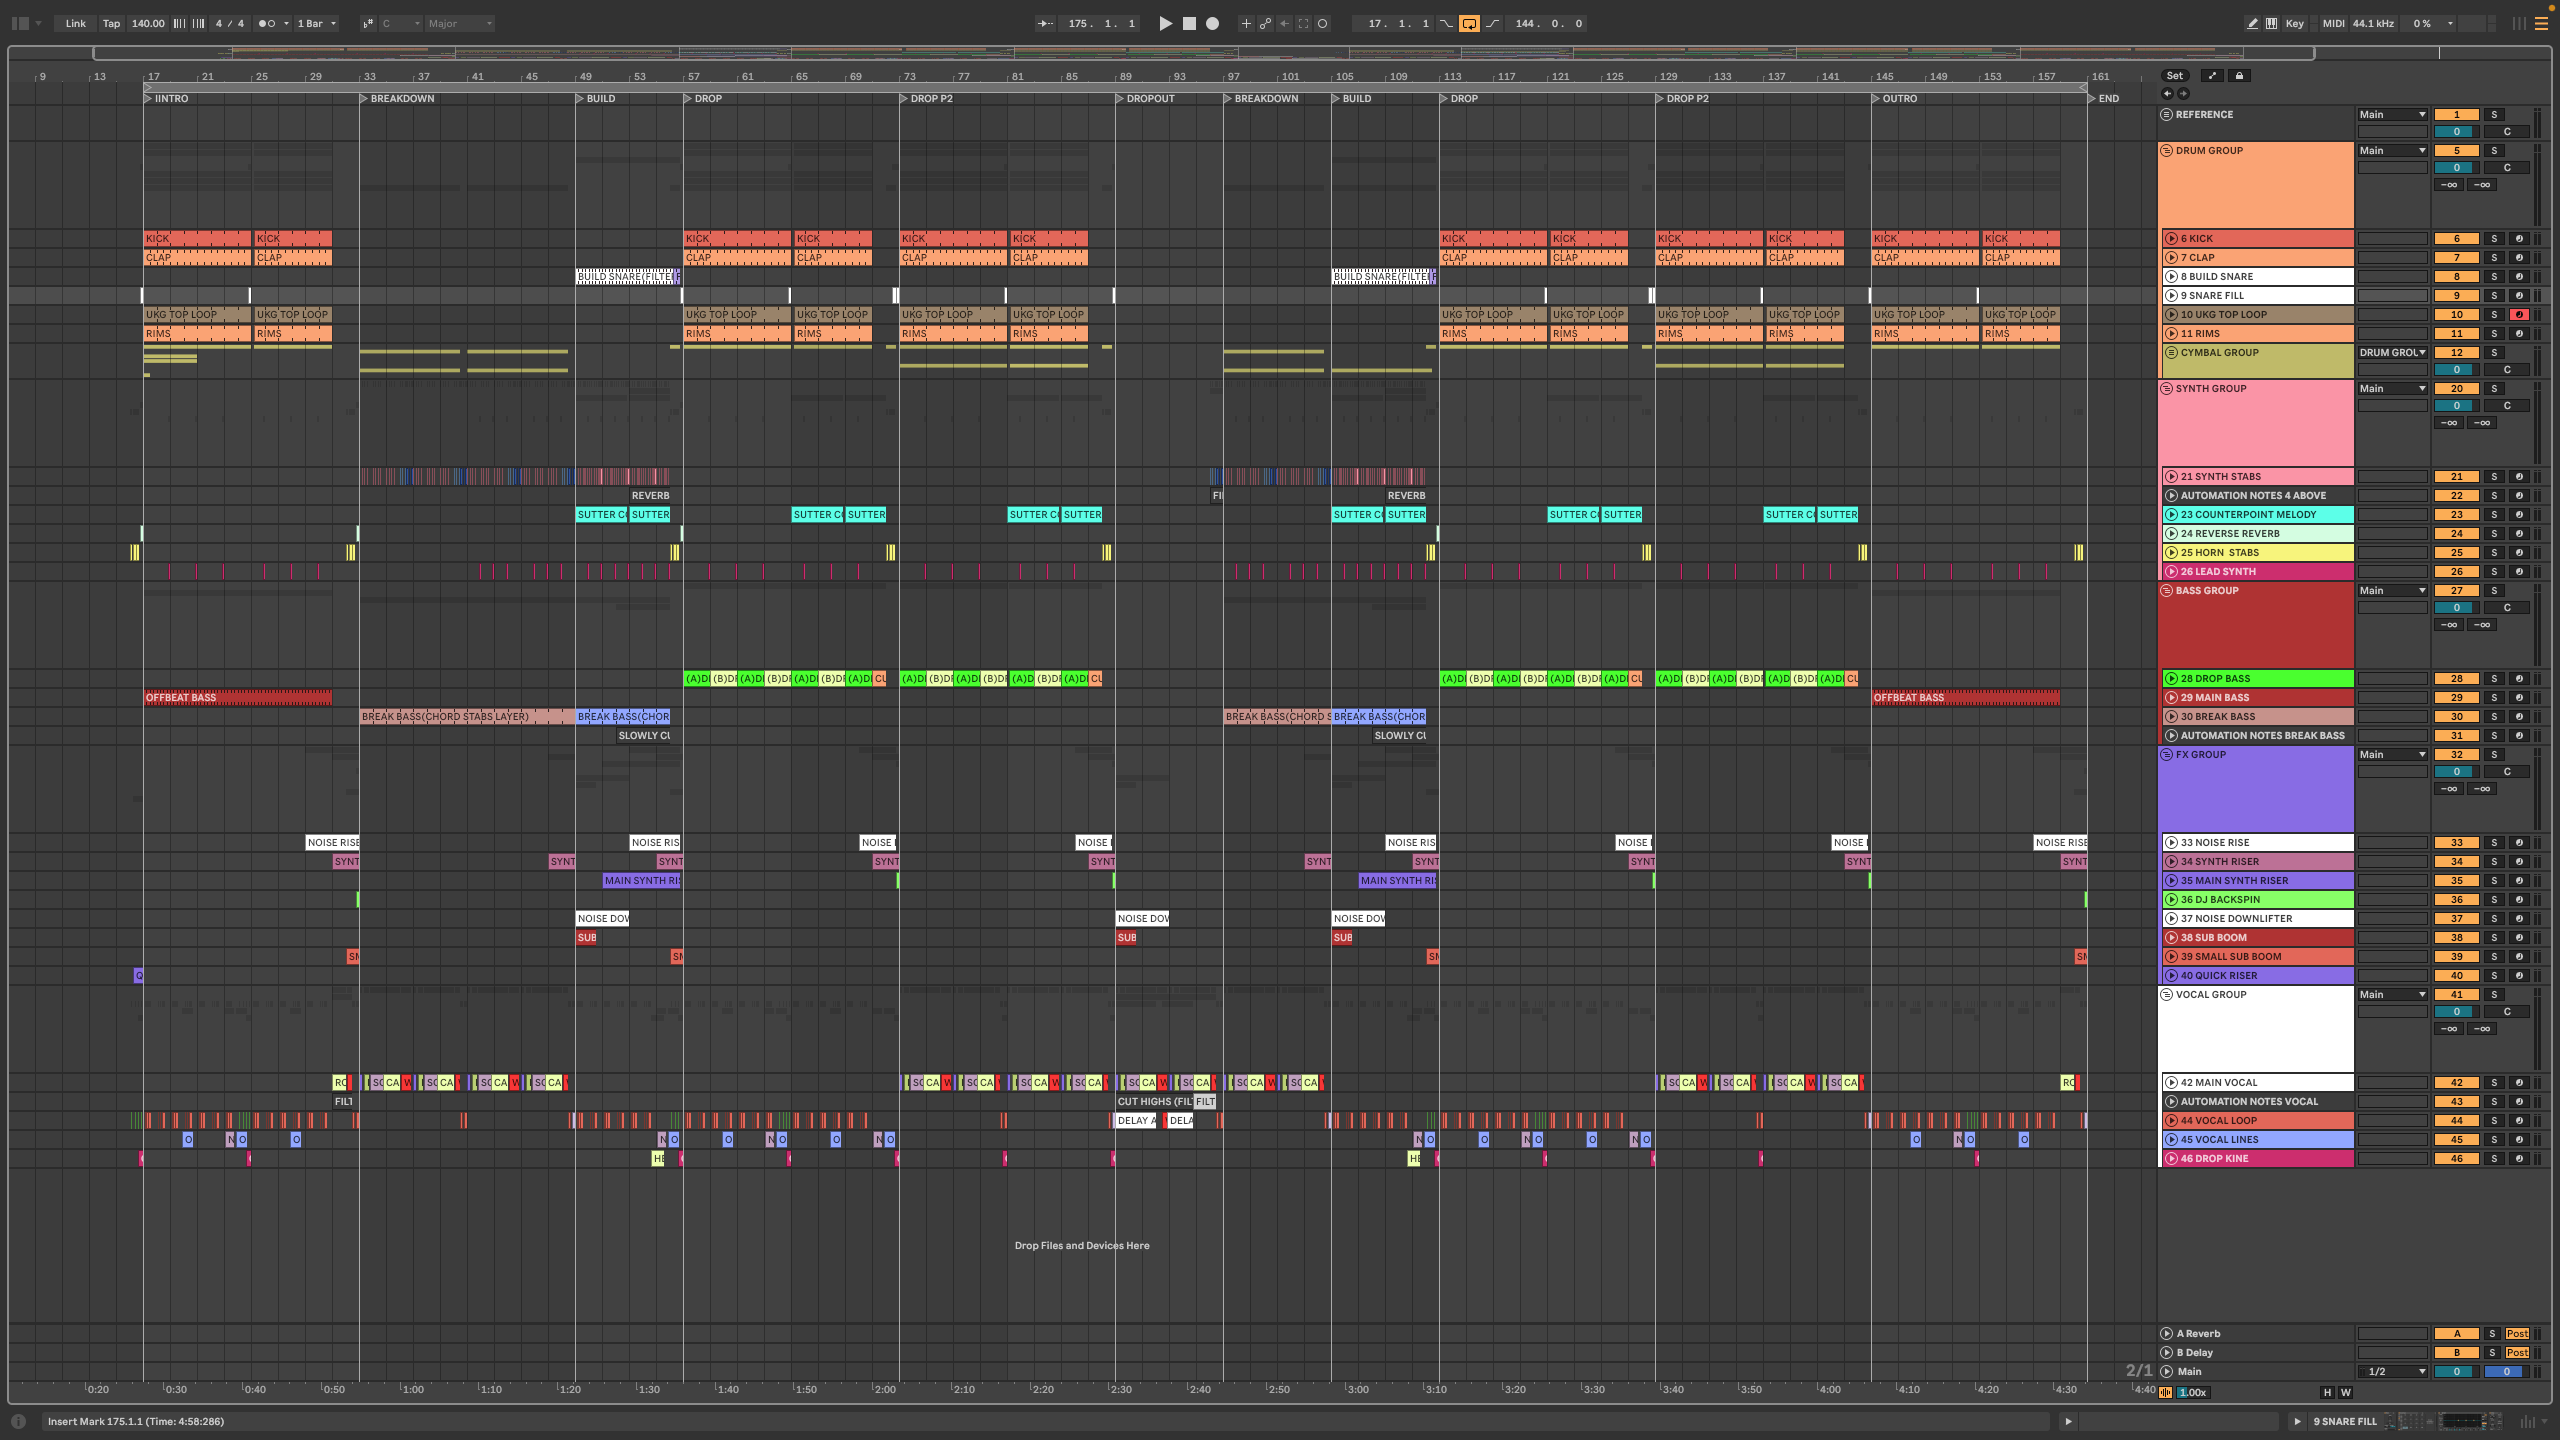The height and width of the screenshot is (1440, 2560).
Task: Click the 4 / 4 time signature field
Action: pyautogui.click(x=230, y=23)
